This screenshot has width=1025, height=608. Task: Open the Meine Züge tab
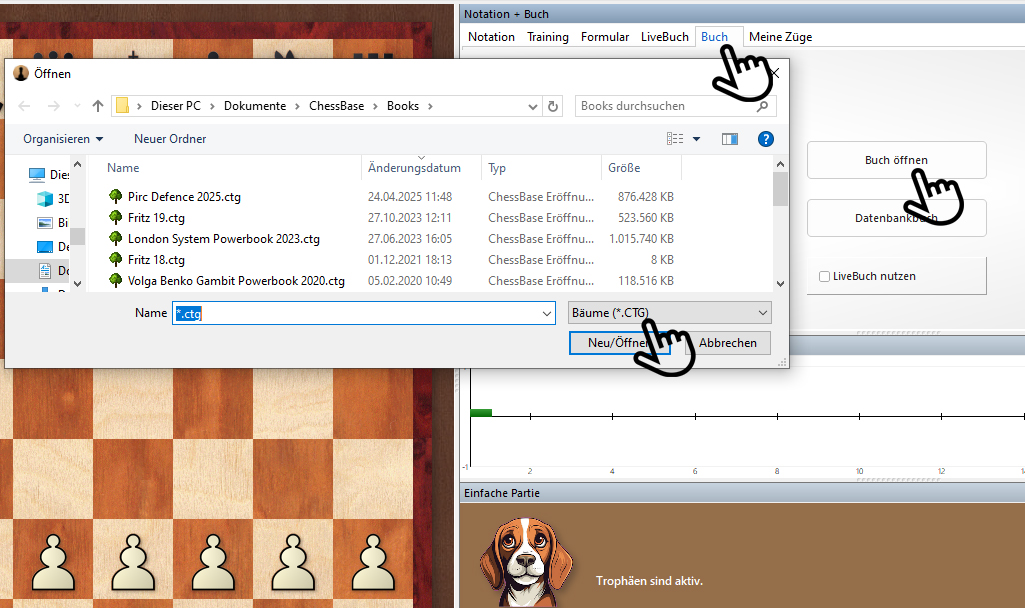(779, 37)
